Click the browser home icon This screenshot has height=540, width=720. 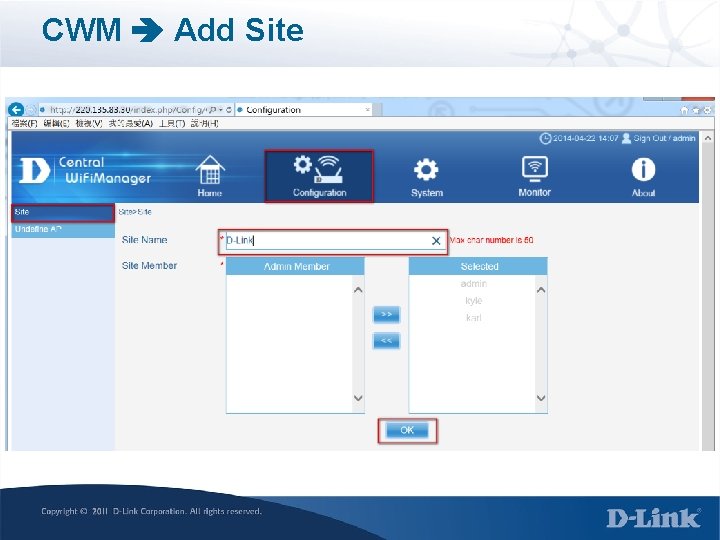coord(685,110)
